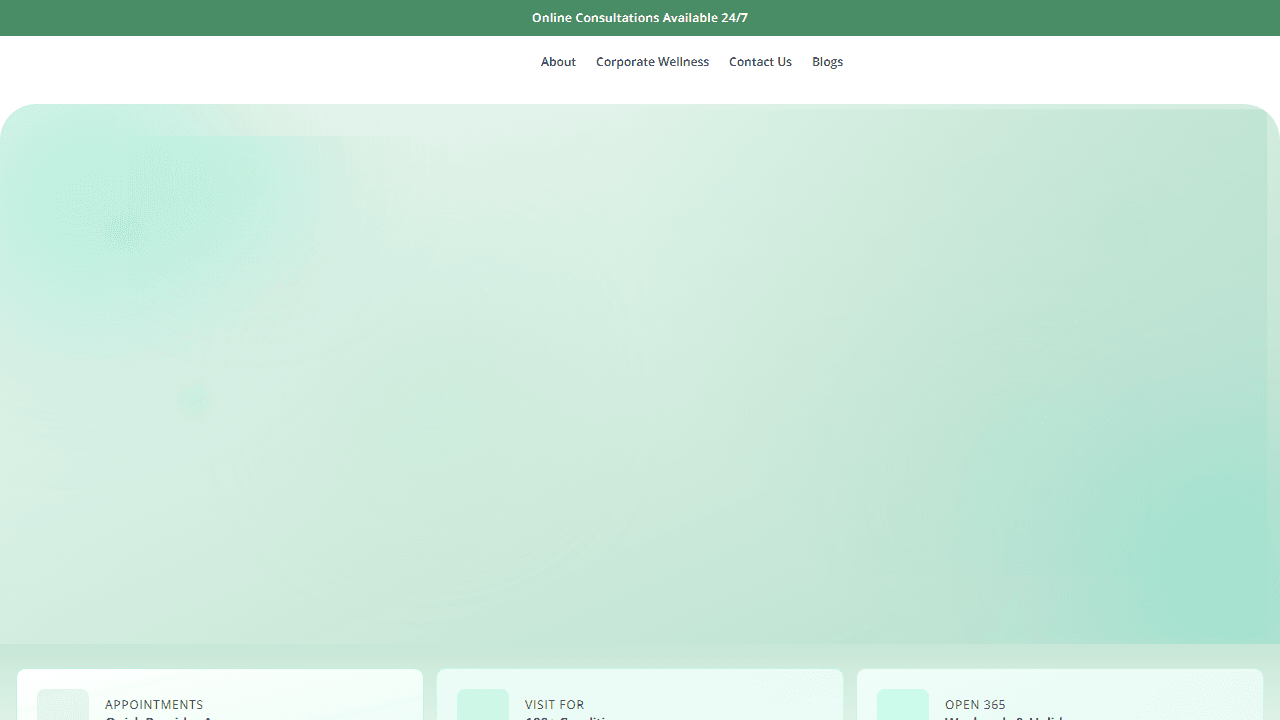Select the APPOINTMENTS card label

tap(154, 705)
